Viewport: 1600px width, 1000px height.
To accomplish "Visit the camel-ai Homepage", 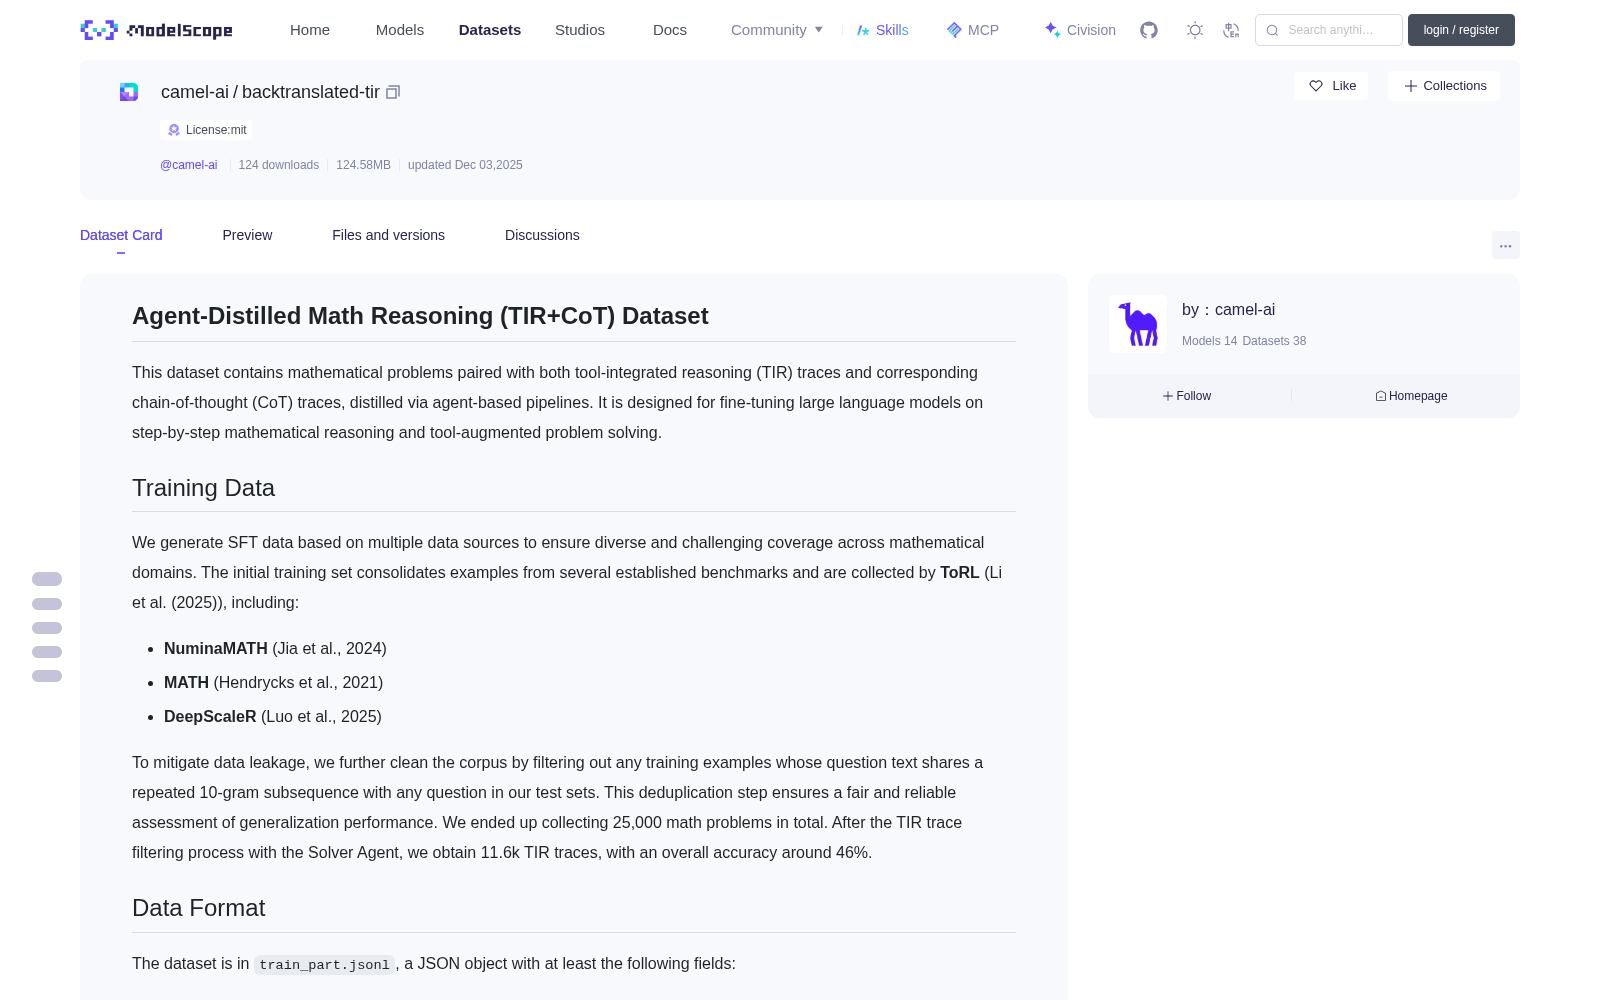I will [1411, 396].
